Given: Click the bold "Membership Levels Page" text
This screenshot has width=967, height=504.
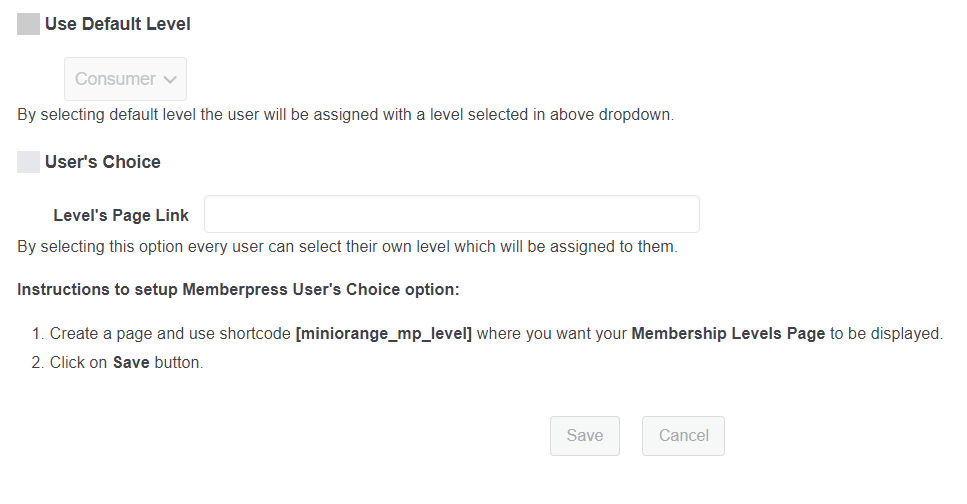Looking at the screenshot, I should pyautogui.click(x=728, y=333).
